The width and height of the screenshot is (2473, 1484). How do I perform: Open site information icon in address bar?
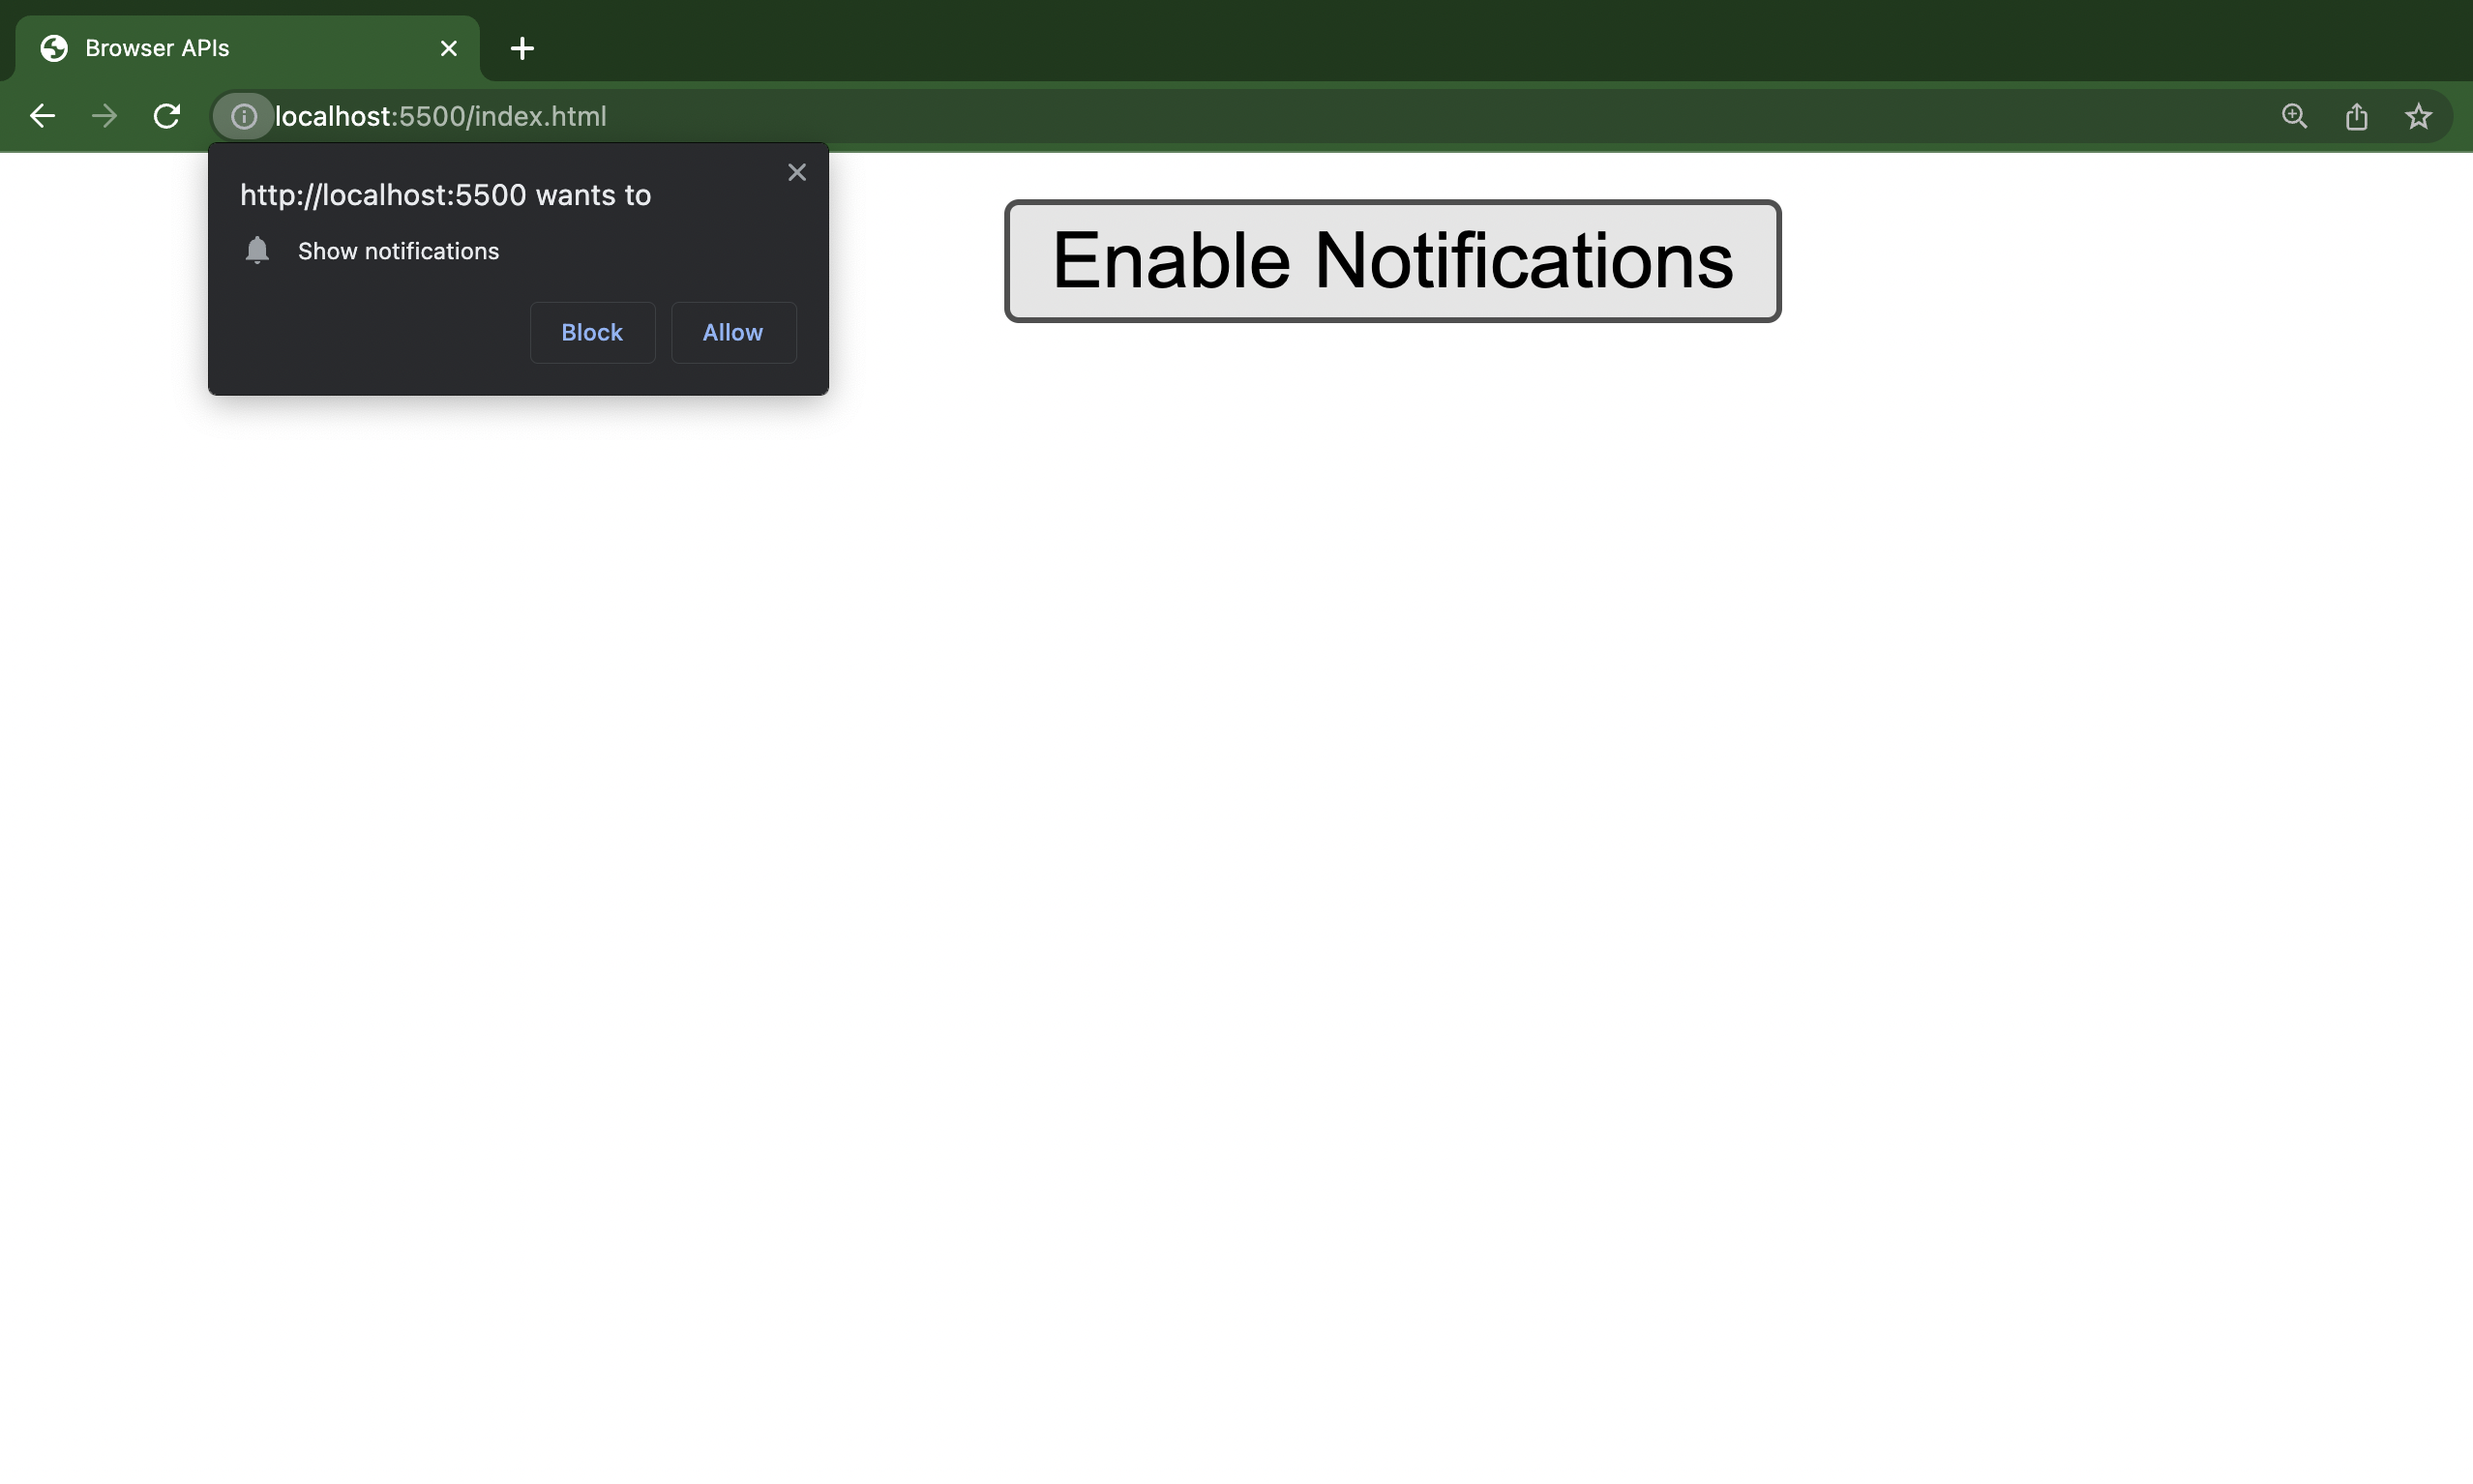pyautogui.click(x=243, y=116)
